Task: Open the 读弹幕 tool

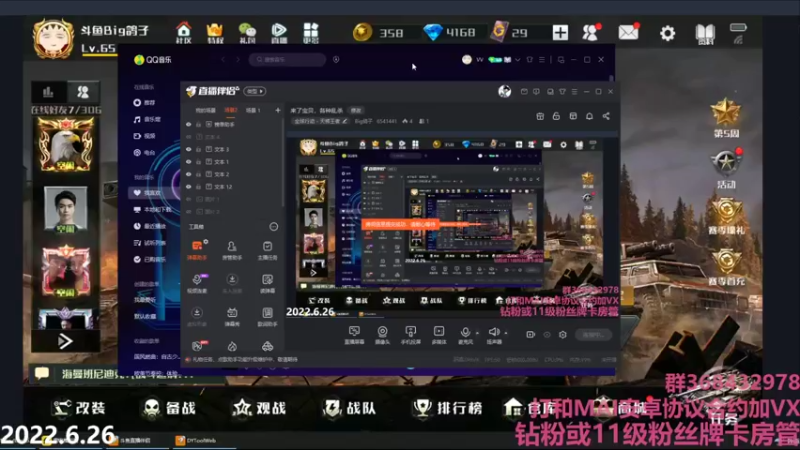Action: [267, 283]
